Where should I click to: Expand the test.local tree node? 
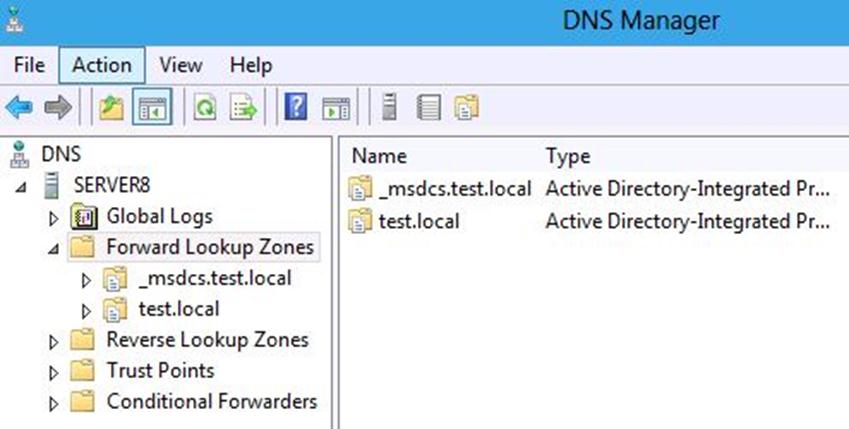click(x=86, y=311)
